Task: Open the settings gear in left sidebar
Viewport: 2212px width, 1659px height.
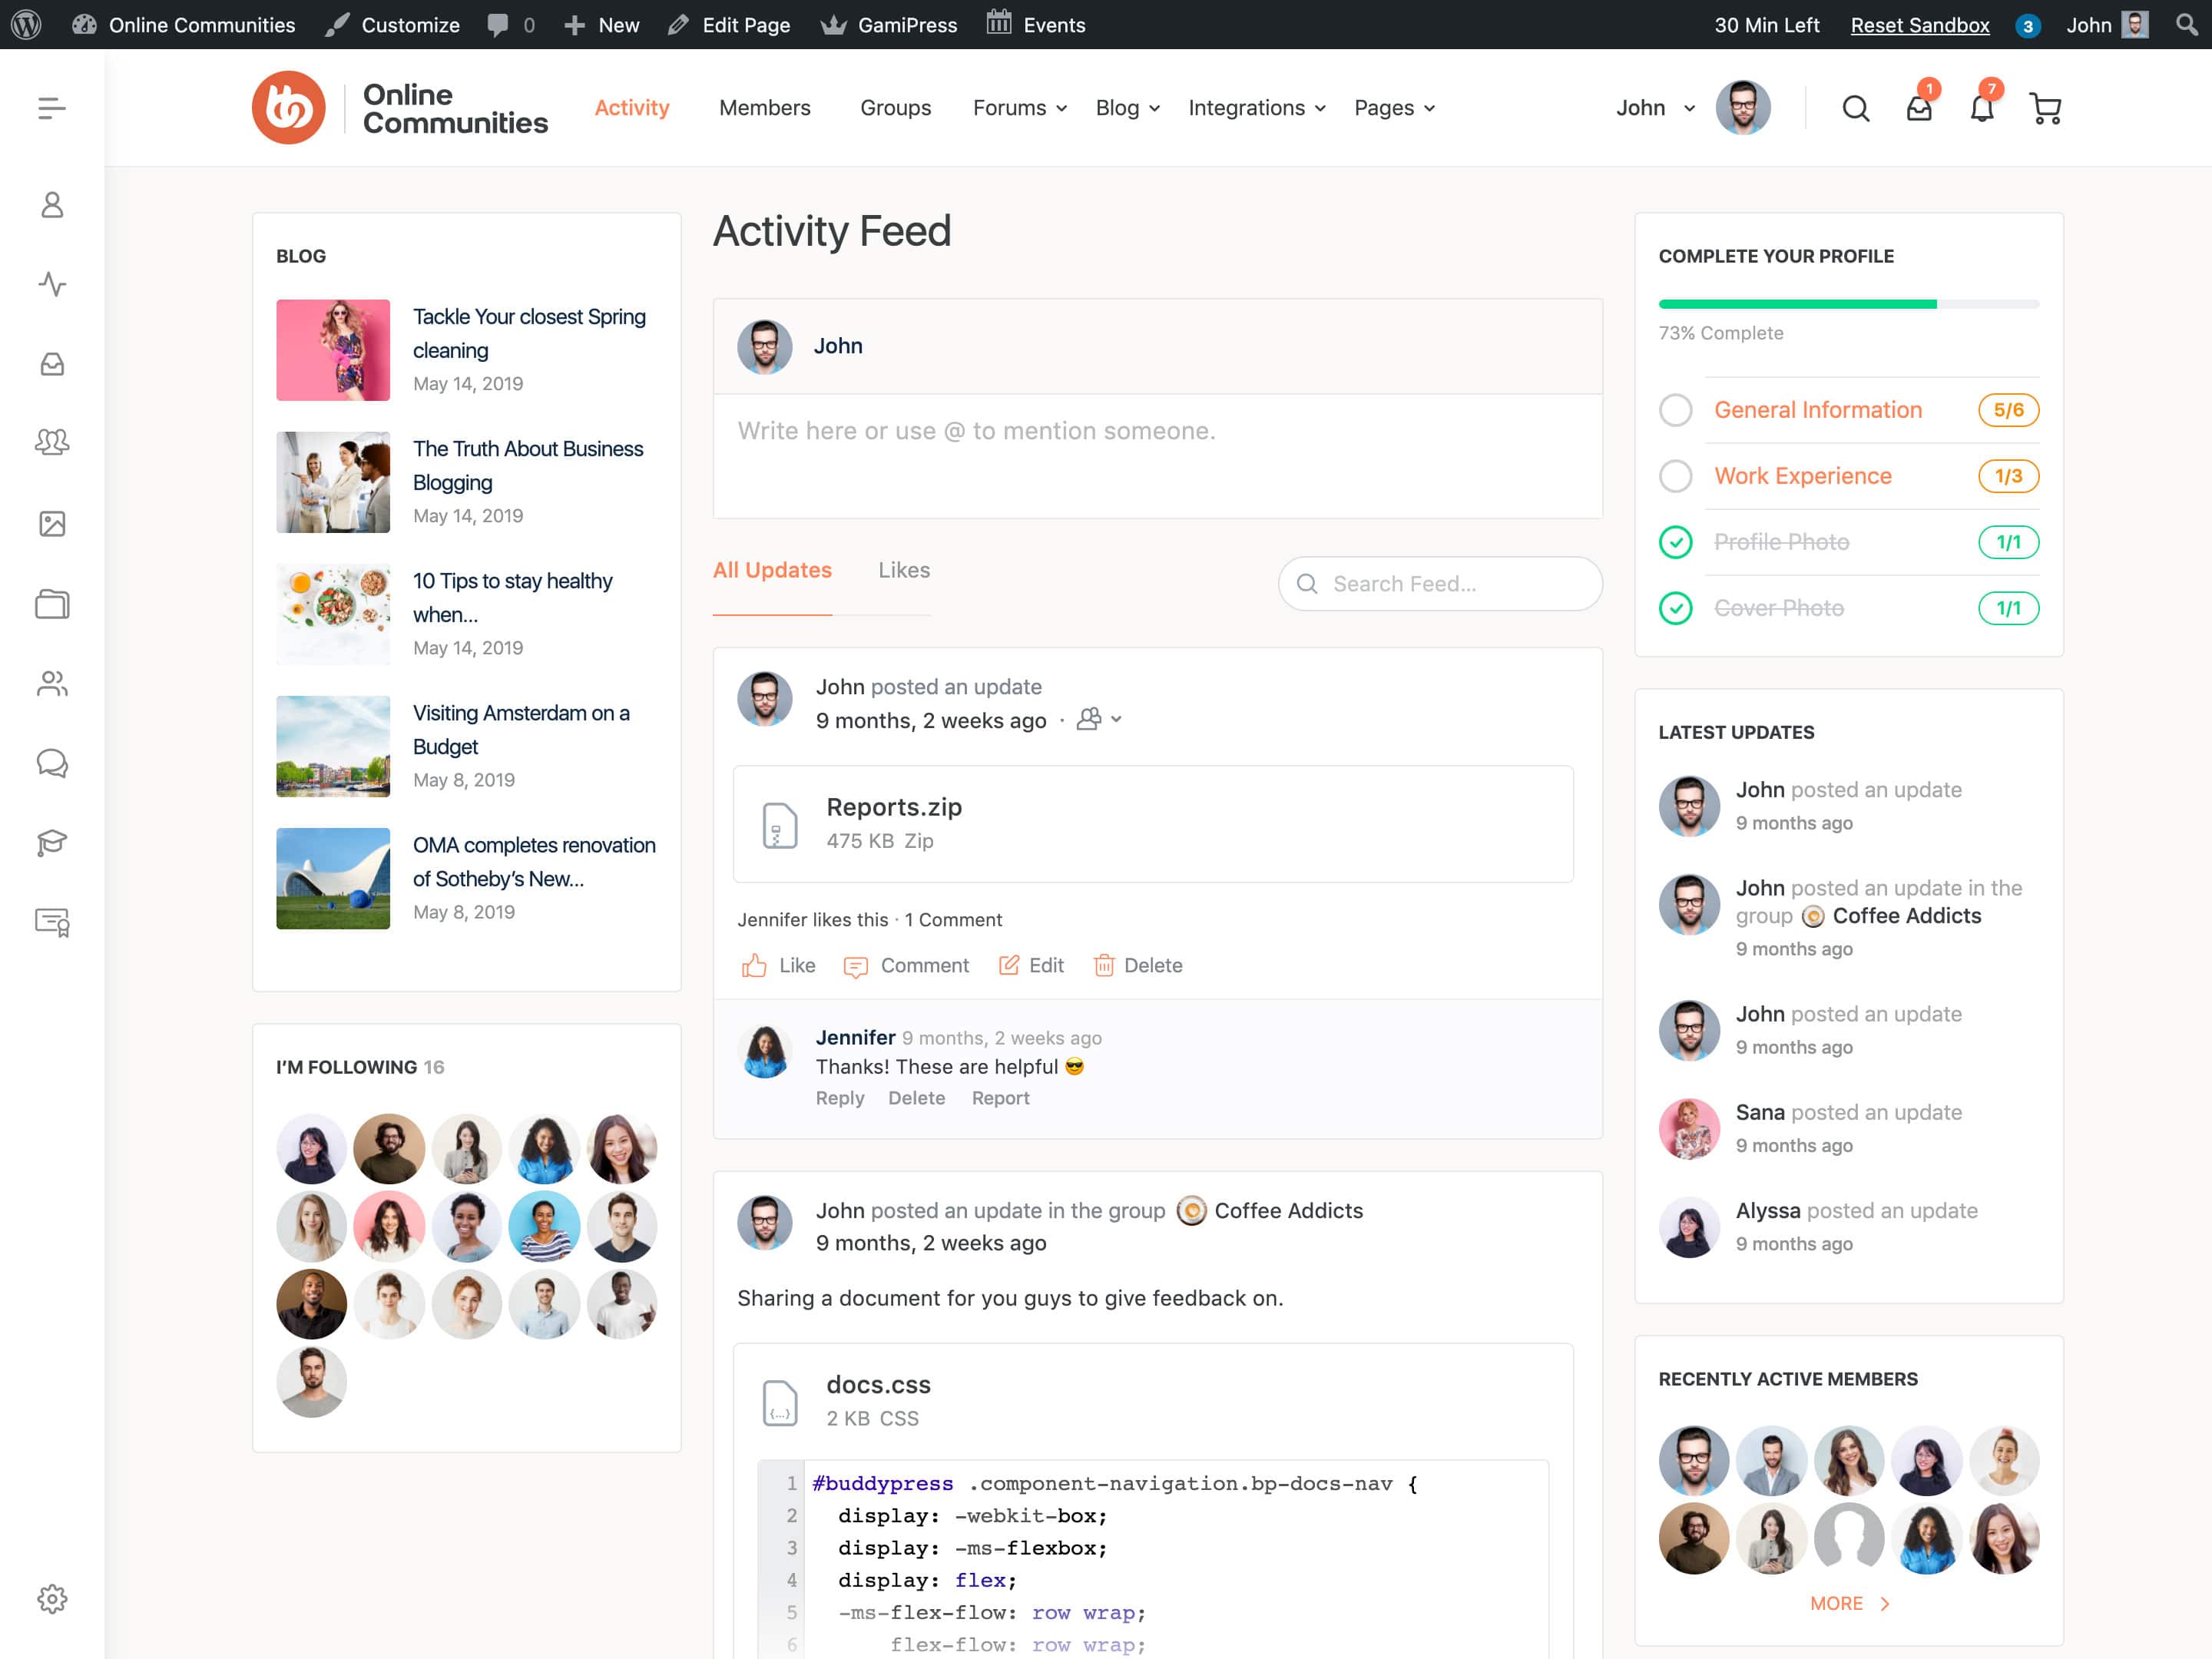Action: (52, 1598)
